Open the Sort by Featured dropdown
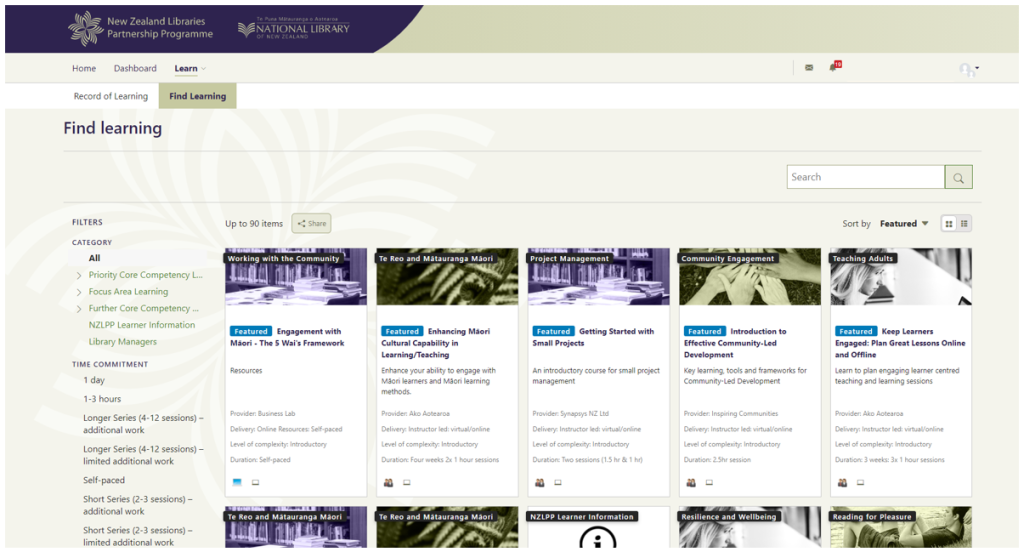The width and height of the screenshot is (1024, 552). tap(904, 223)
